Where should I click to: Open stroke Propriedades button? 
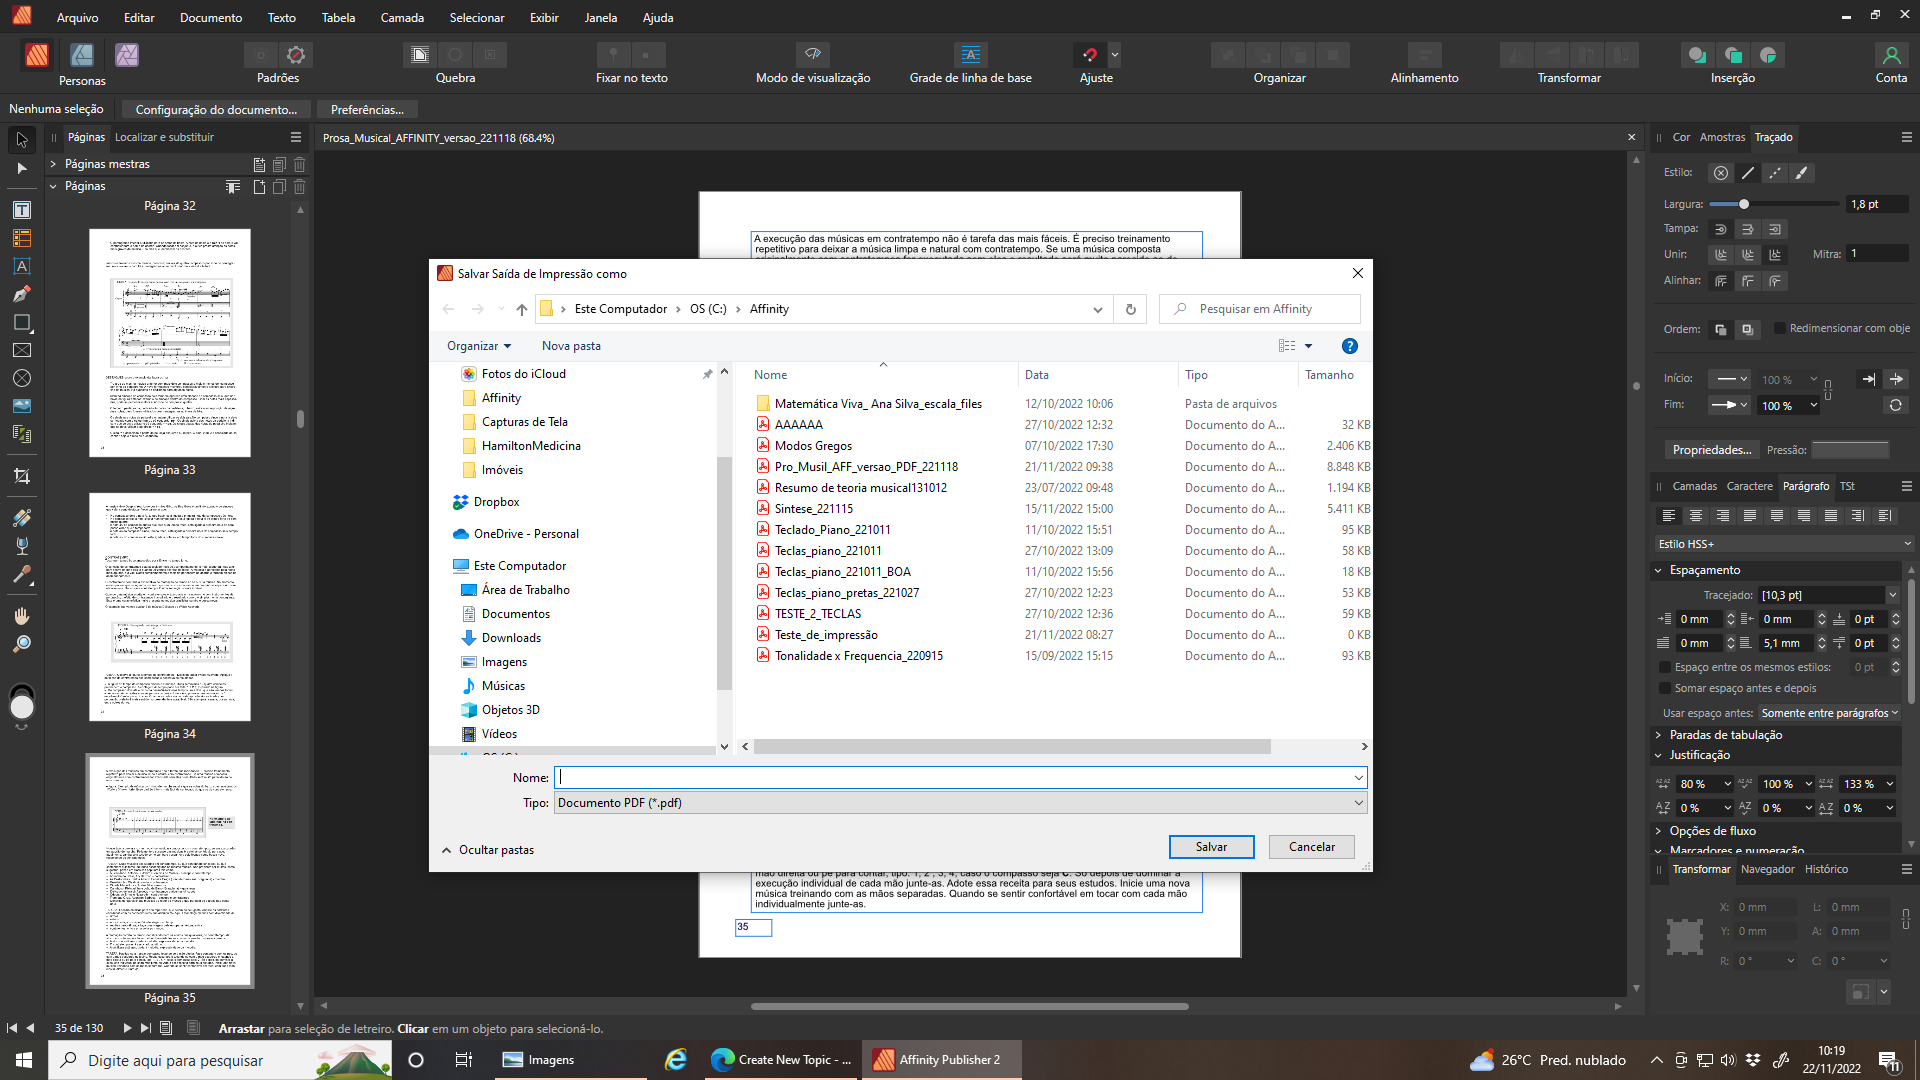point(1711,450)
